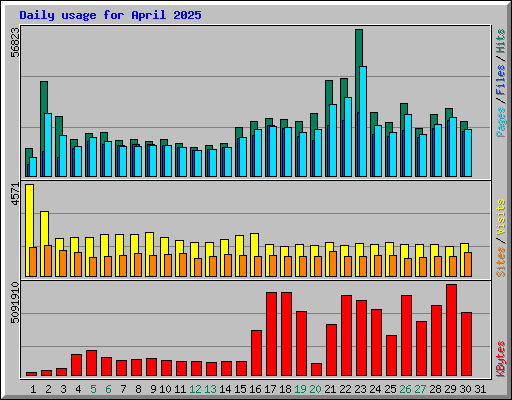Click the title "Daily usage for April 2025"
This screenshot has height=400, width=512.
pos(110,15)
